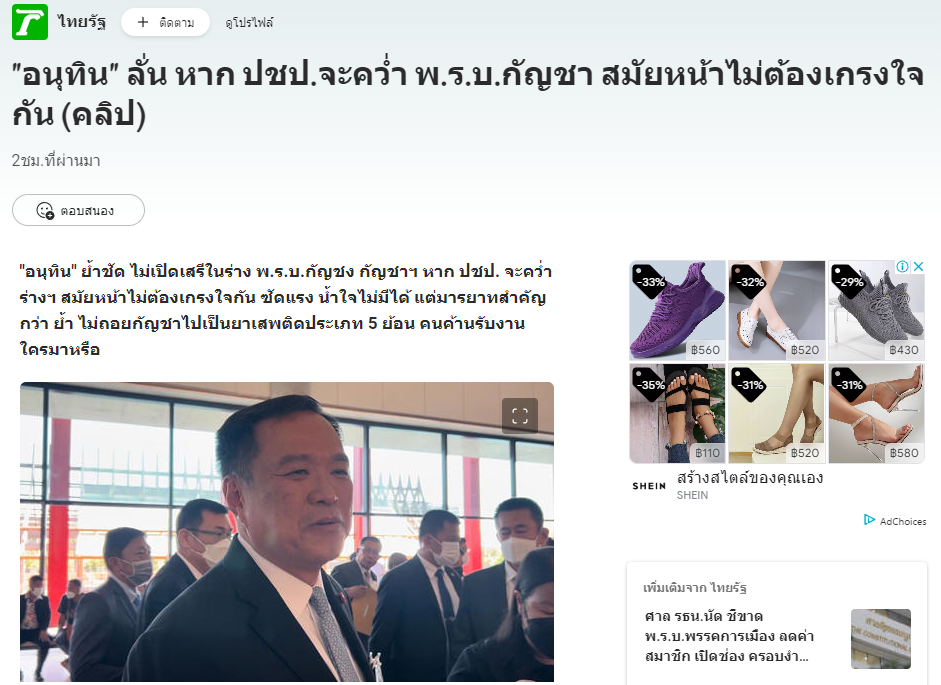Viewport: 941px width, 685px height.
Task: Click the ตอบสนอง reaction button
Action: [x=78, y=210]
